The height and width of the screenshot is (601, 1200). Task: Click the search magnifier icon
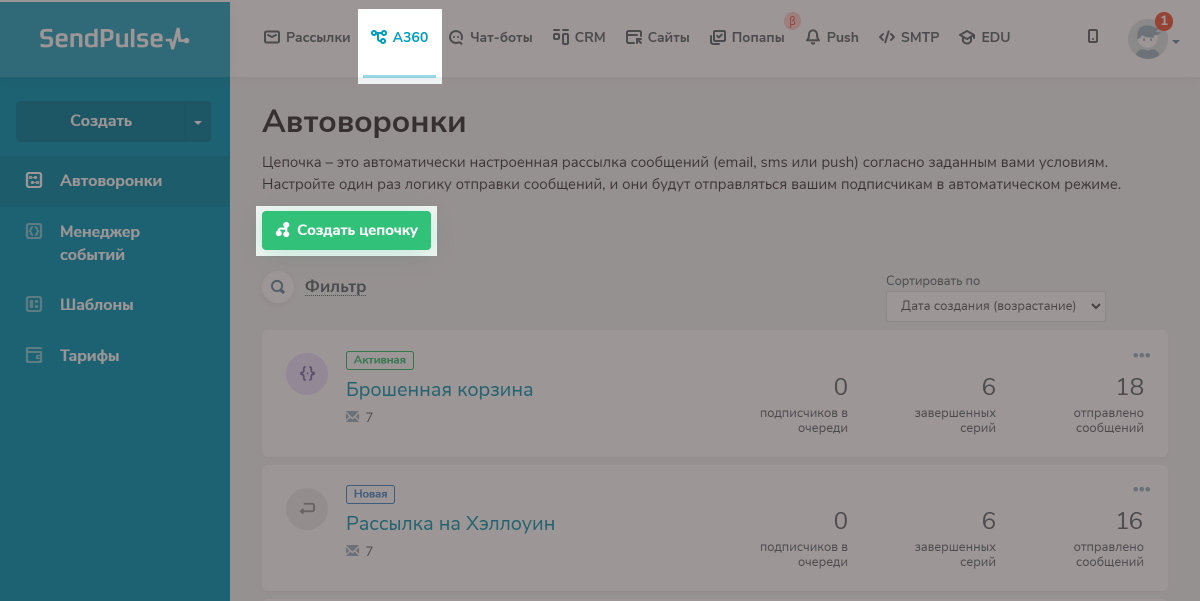(x=277, y=287)
